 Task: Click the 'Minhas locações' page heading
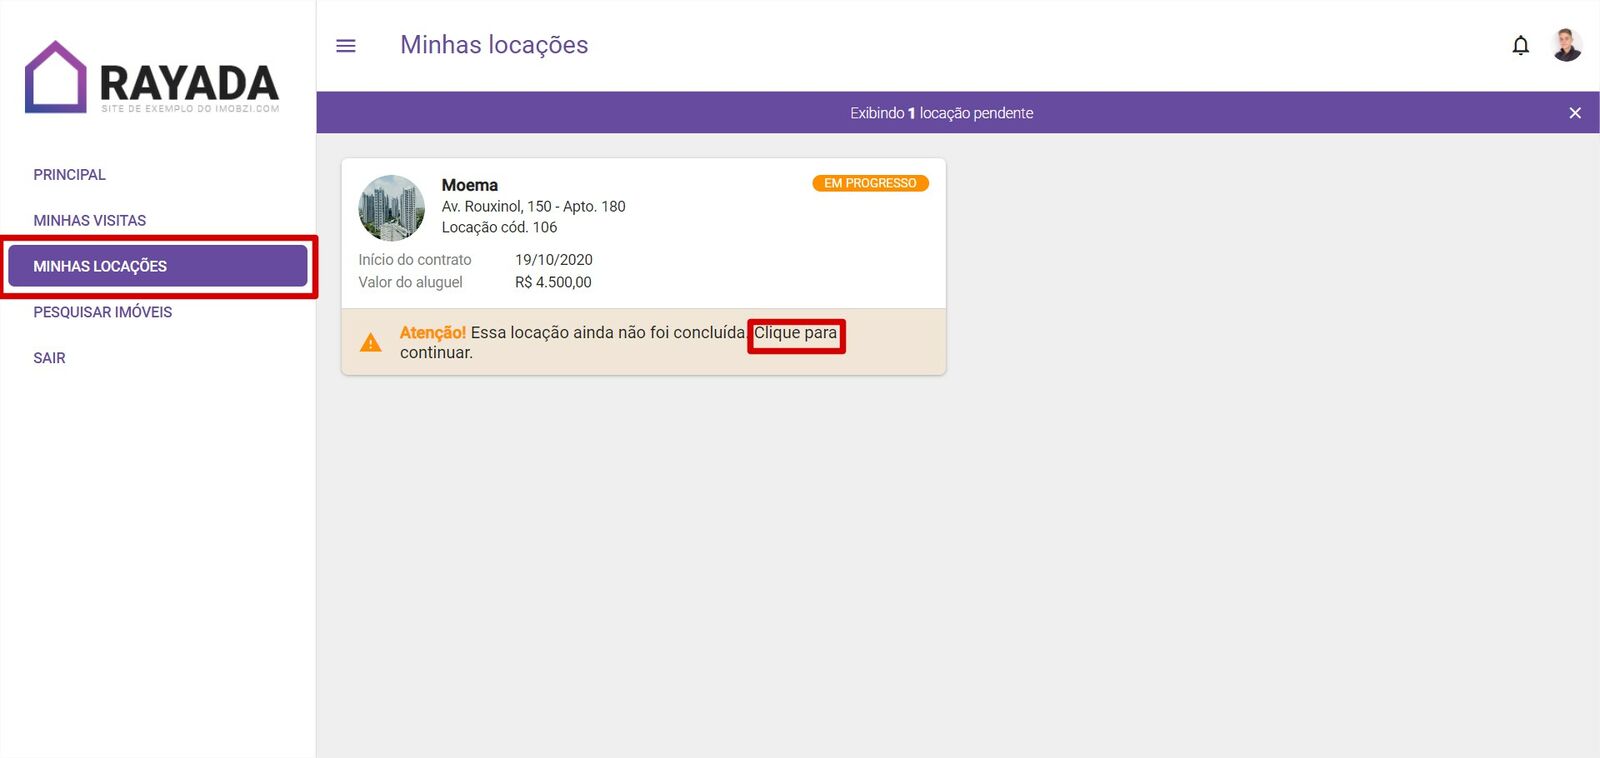coord(494,45)
